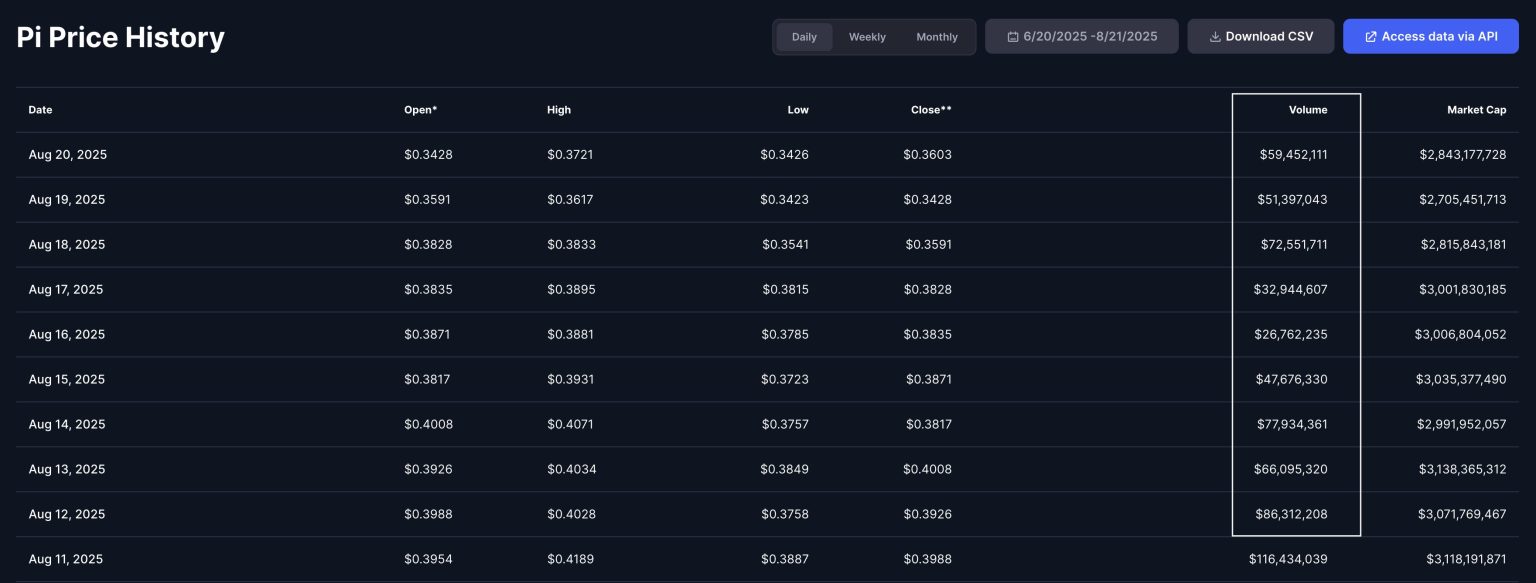Open Access data via API

coord(1431,35)
